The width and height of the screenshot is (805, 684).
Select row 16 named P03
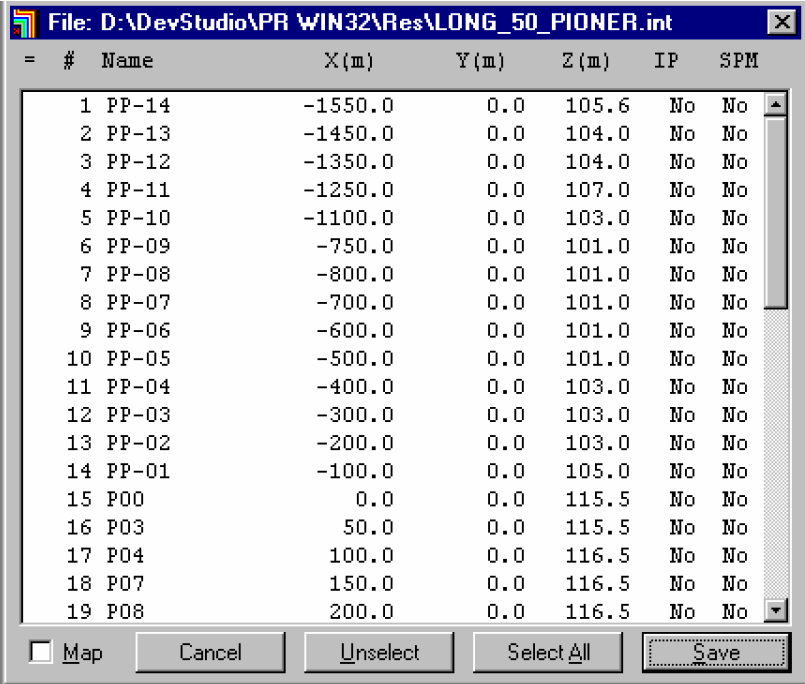393,527
